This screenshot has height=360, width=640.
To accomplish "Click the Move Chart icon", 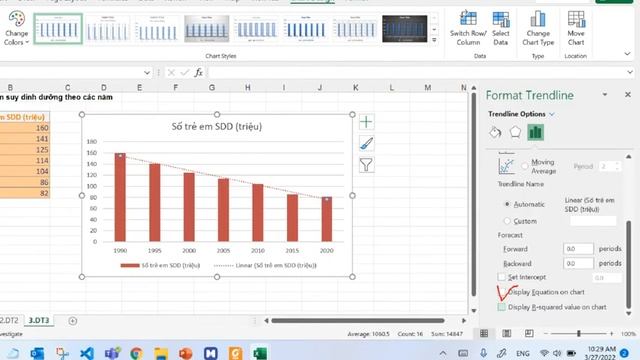I will point(576,19).
